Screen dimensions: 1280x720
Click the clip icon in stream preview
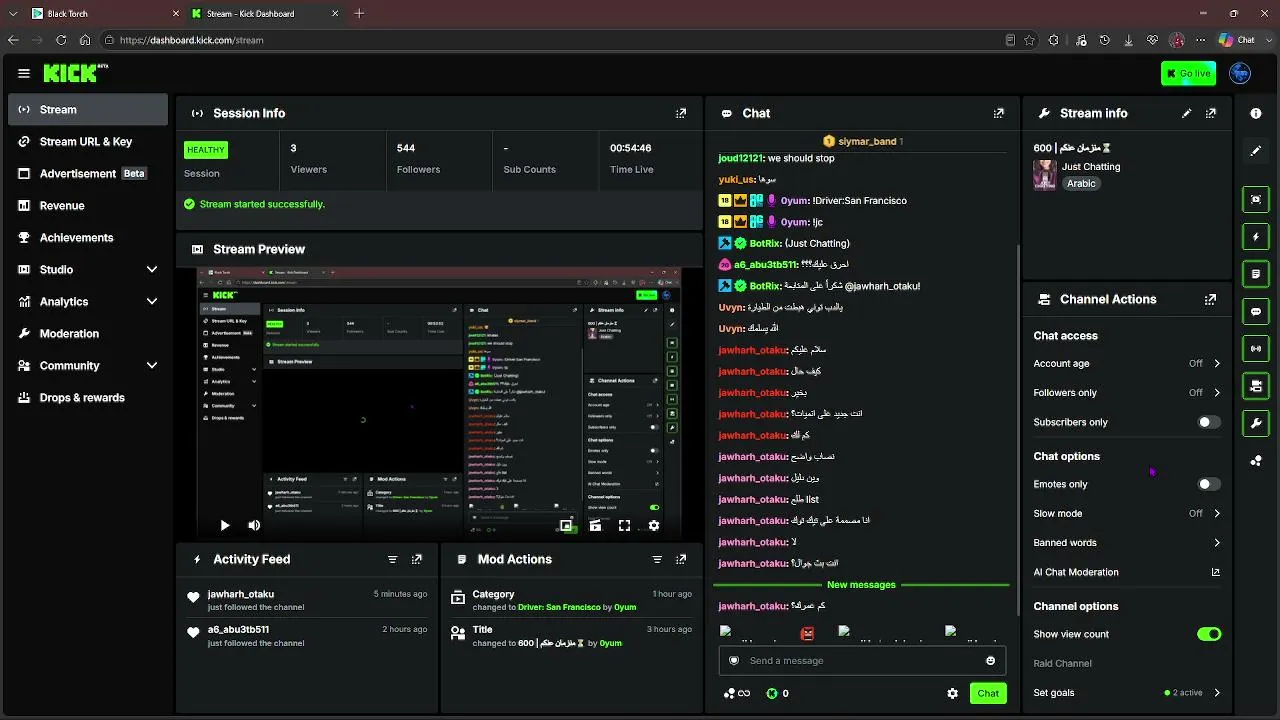coord(595,525)
